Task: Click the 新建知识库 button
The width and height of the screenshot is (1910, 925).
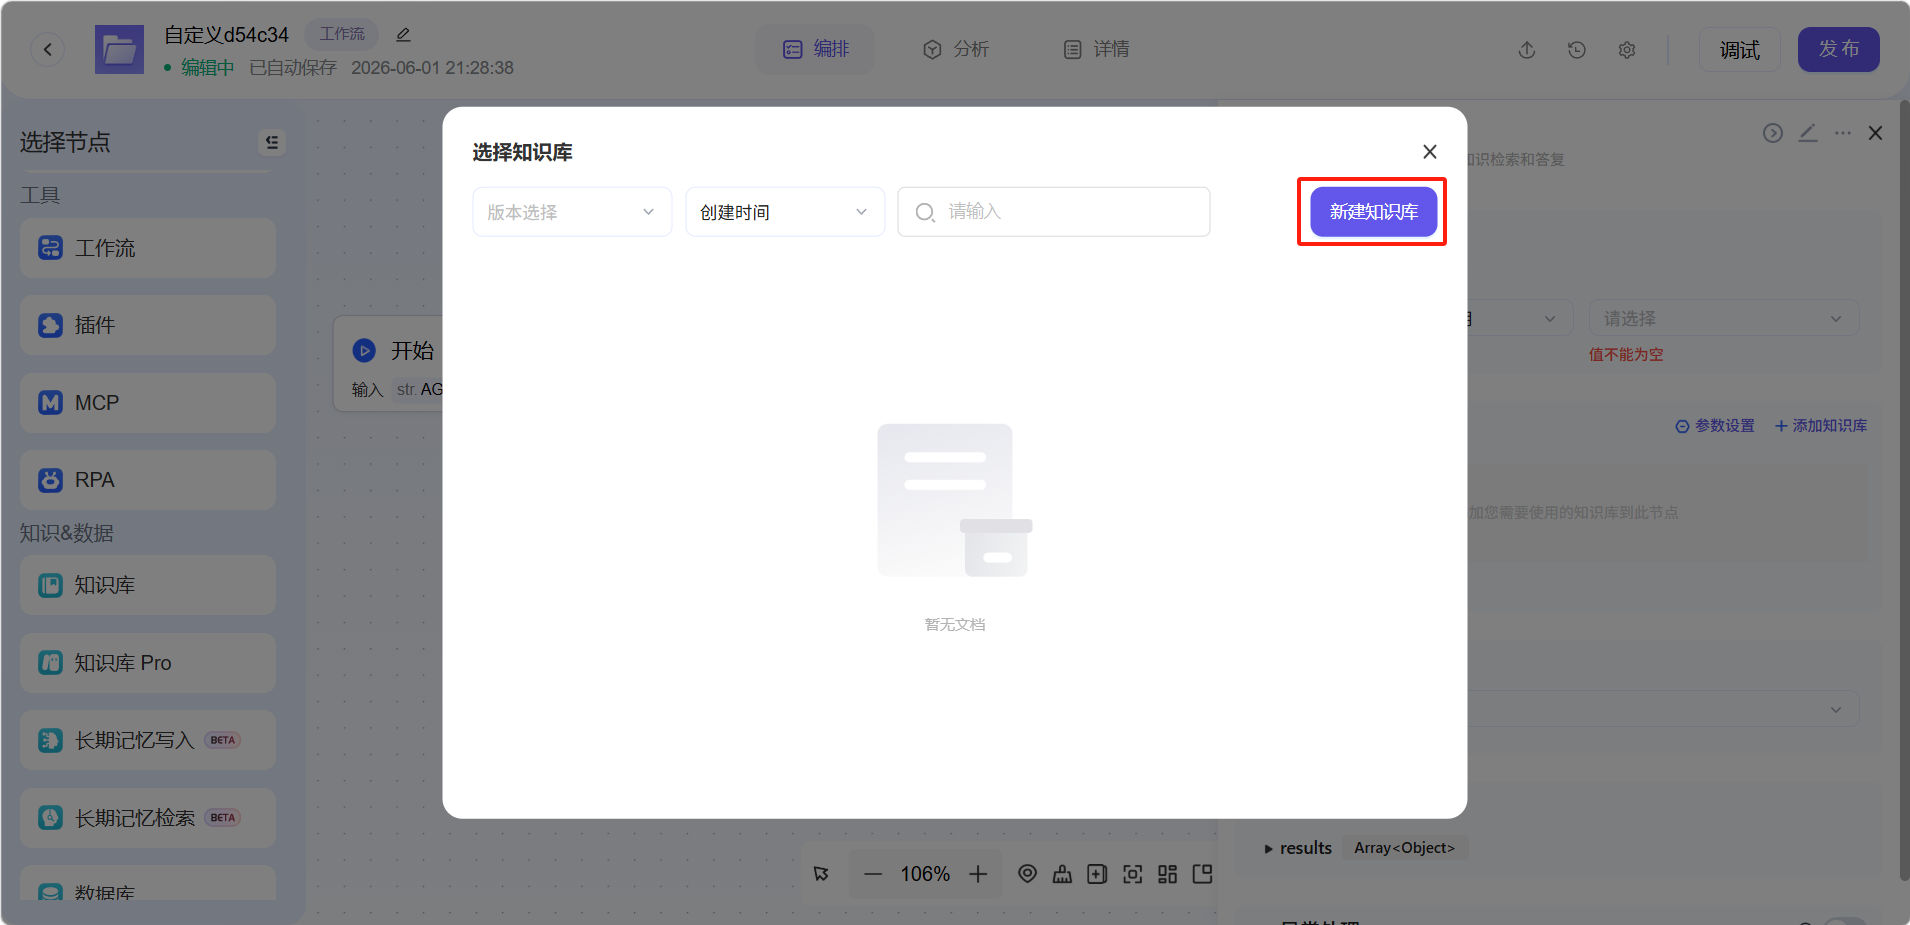Action: click(x=1373, y=212)
